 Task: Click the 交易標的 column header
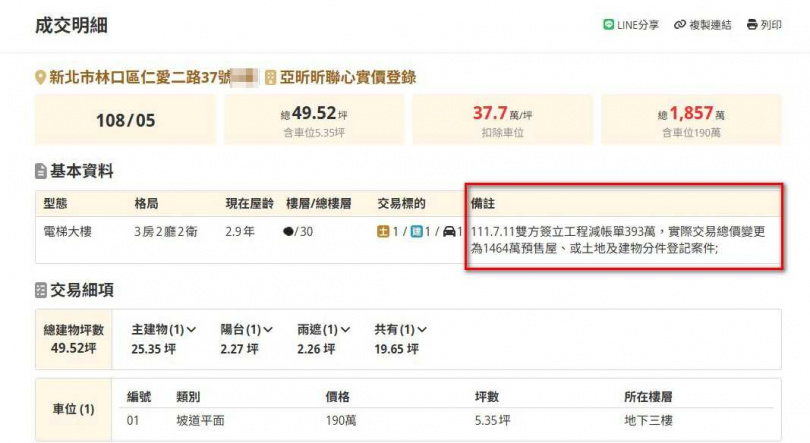tap(401, 203)
